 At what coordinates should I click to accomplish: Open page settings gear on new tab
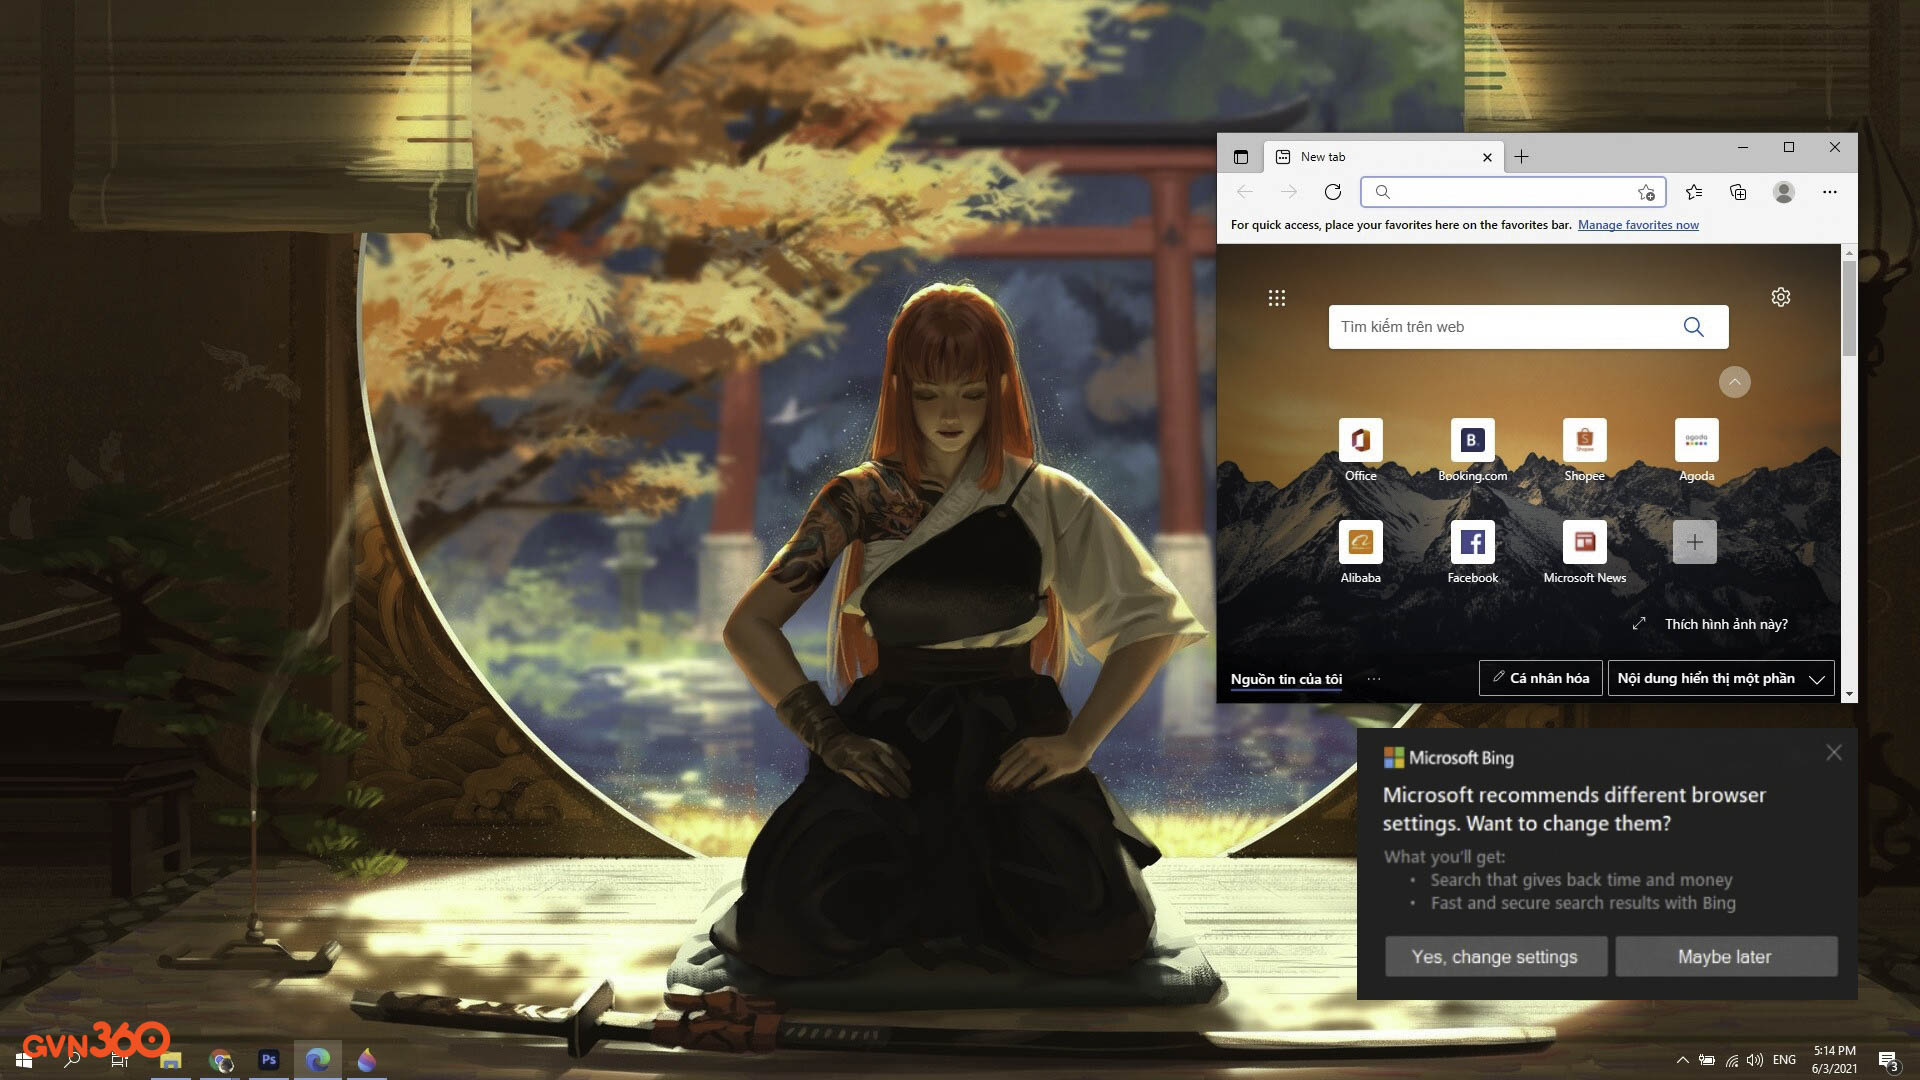click(x=1781, y=297)
